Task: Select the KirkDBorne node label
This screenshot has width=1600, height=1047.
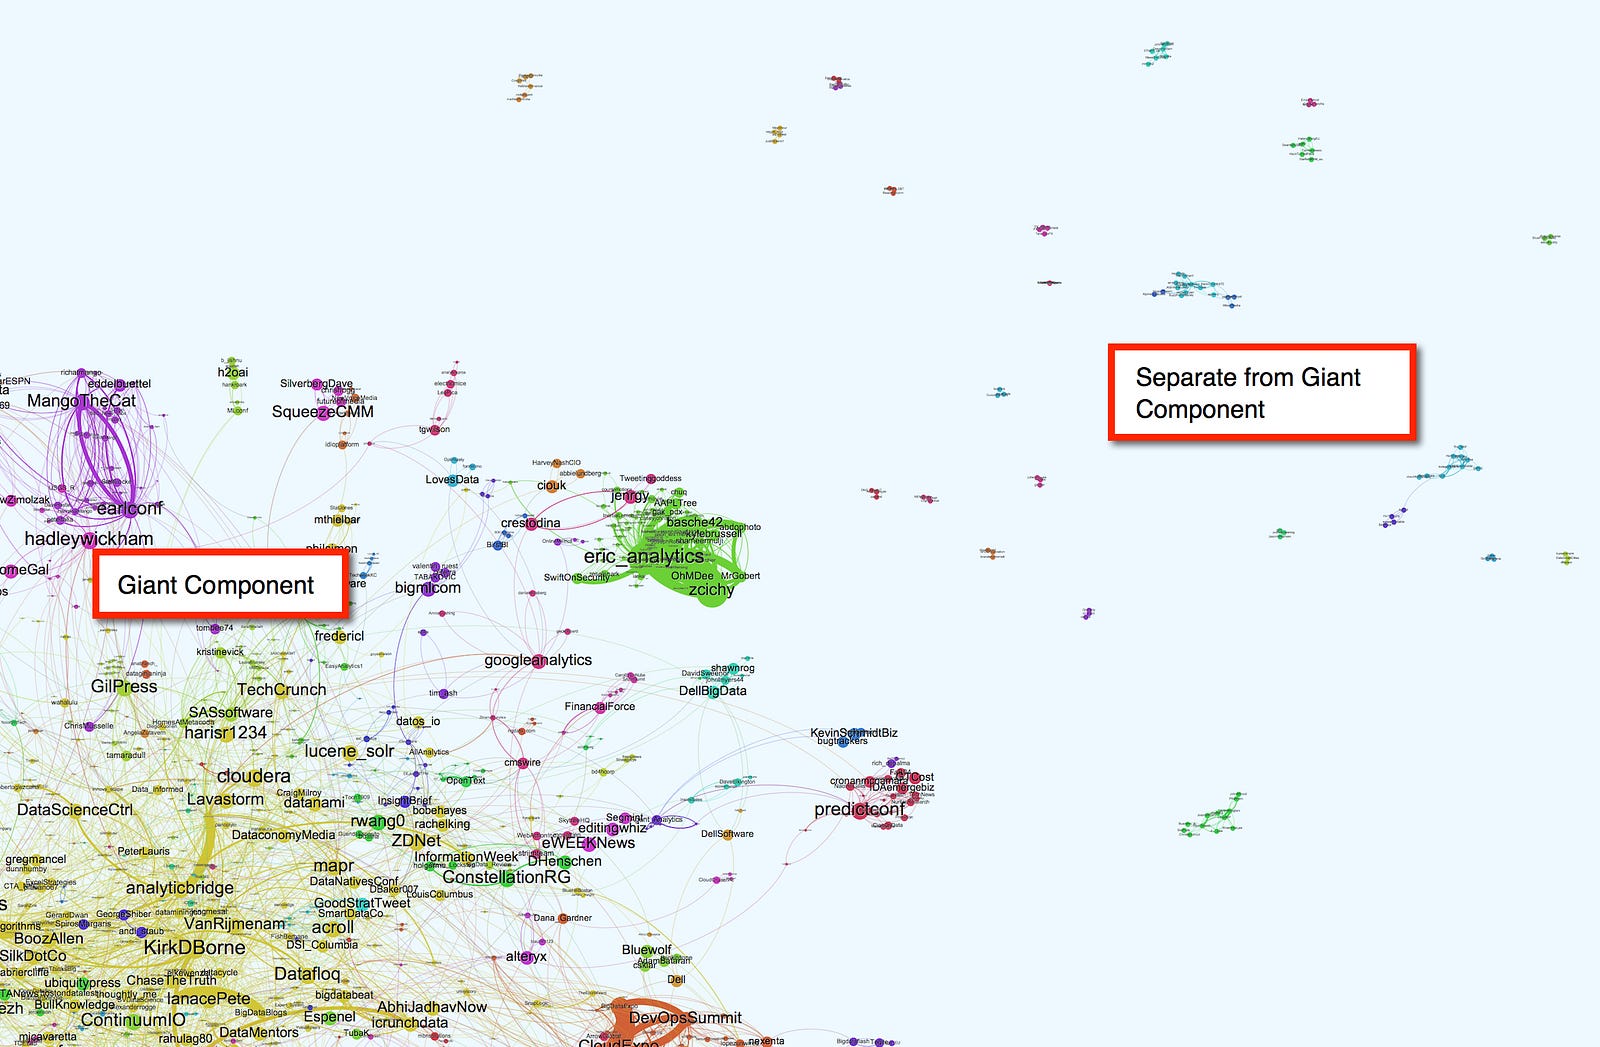Action: (x=194, y=948)
